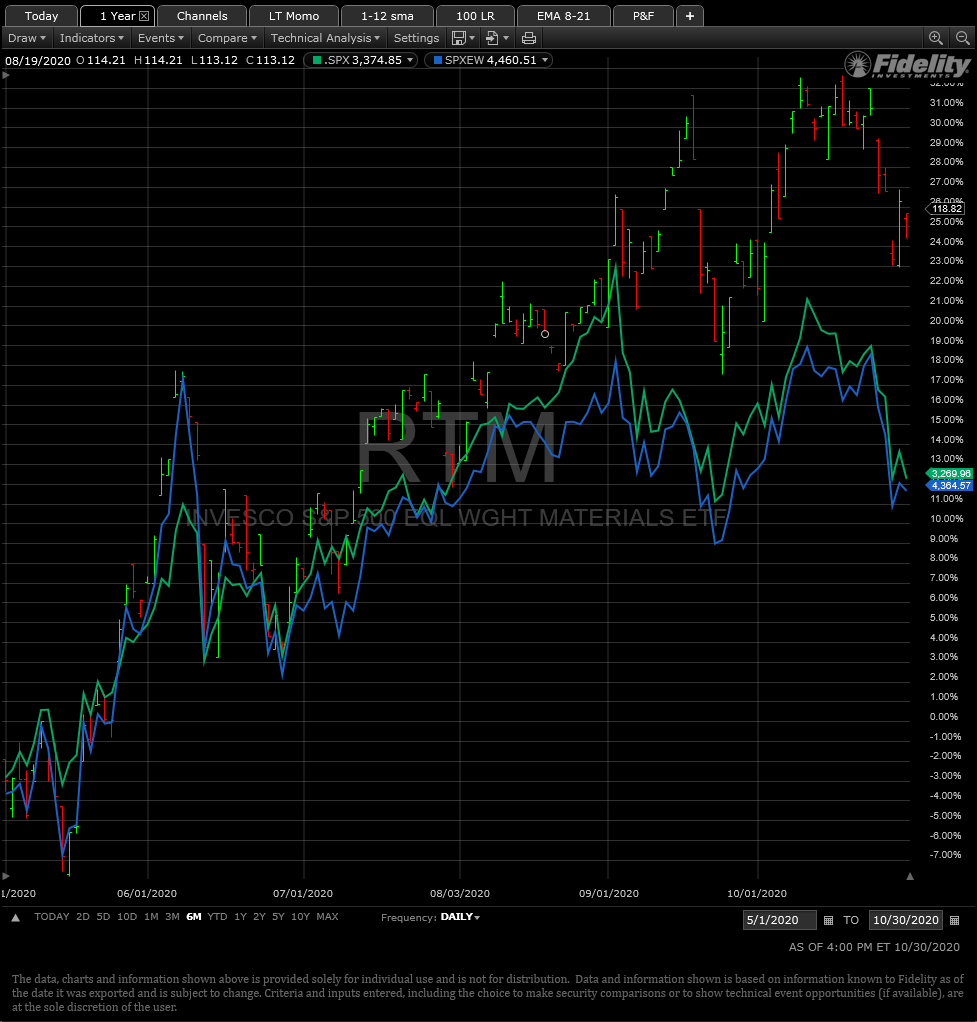Zoom in with the magnifier plus icon
The width and height of the screenshot is (977, 1022).
[936, 37]
